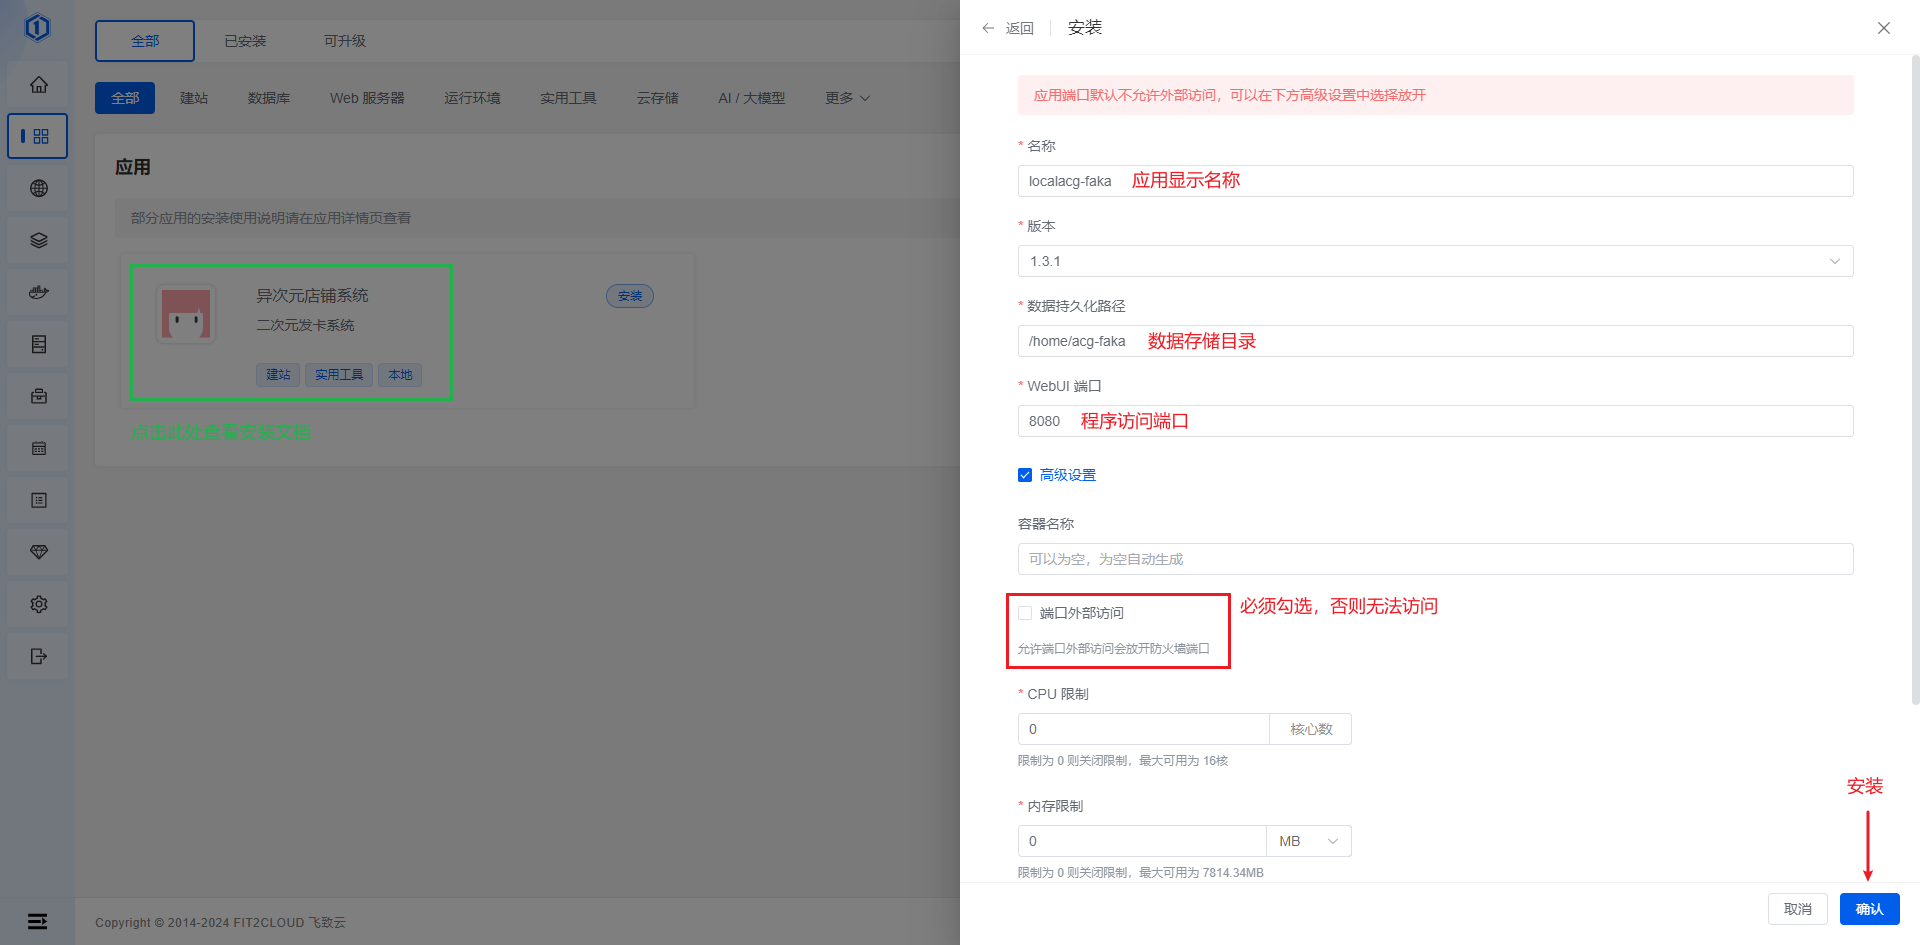Open the database layers icon in sidebar

[39, 241]
